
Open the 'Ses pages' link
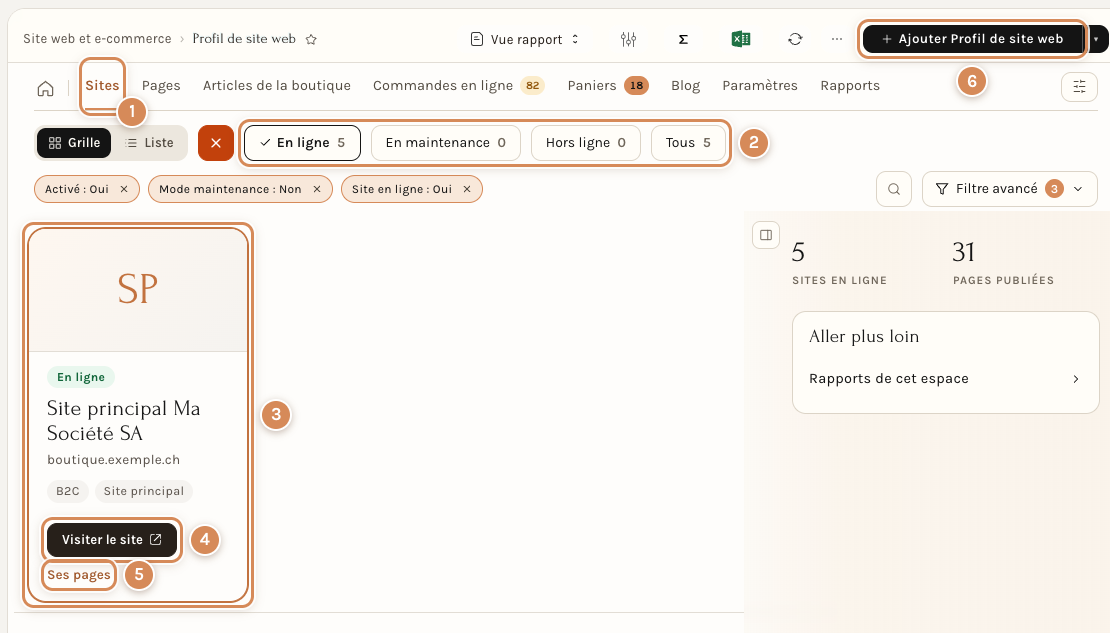[x=79, y=575]
